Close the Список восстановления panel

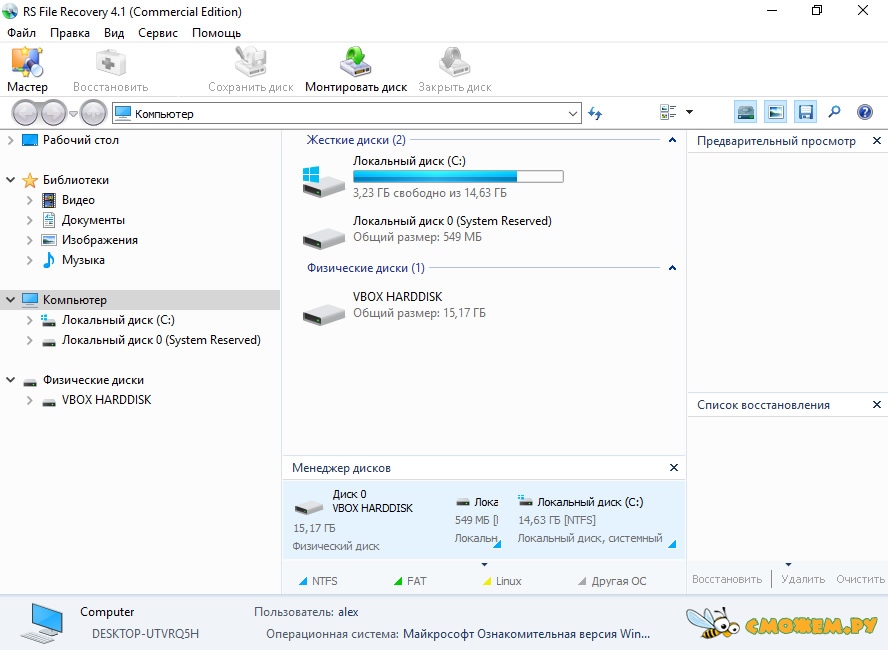click(877, 404)
